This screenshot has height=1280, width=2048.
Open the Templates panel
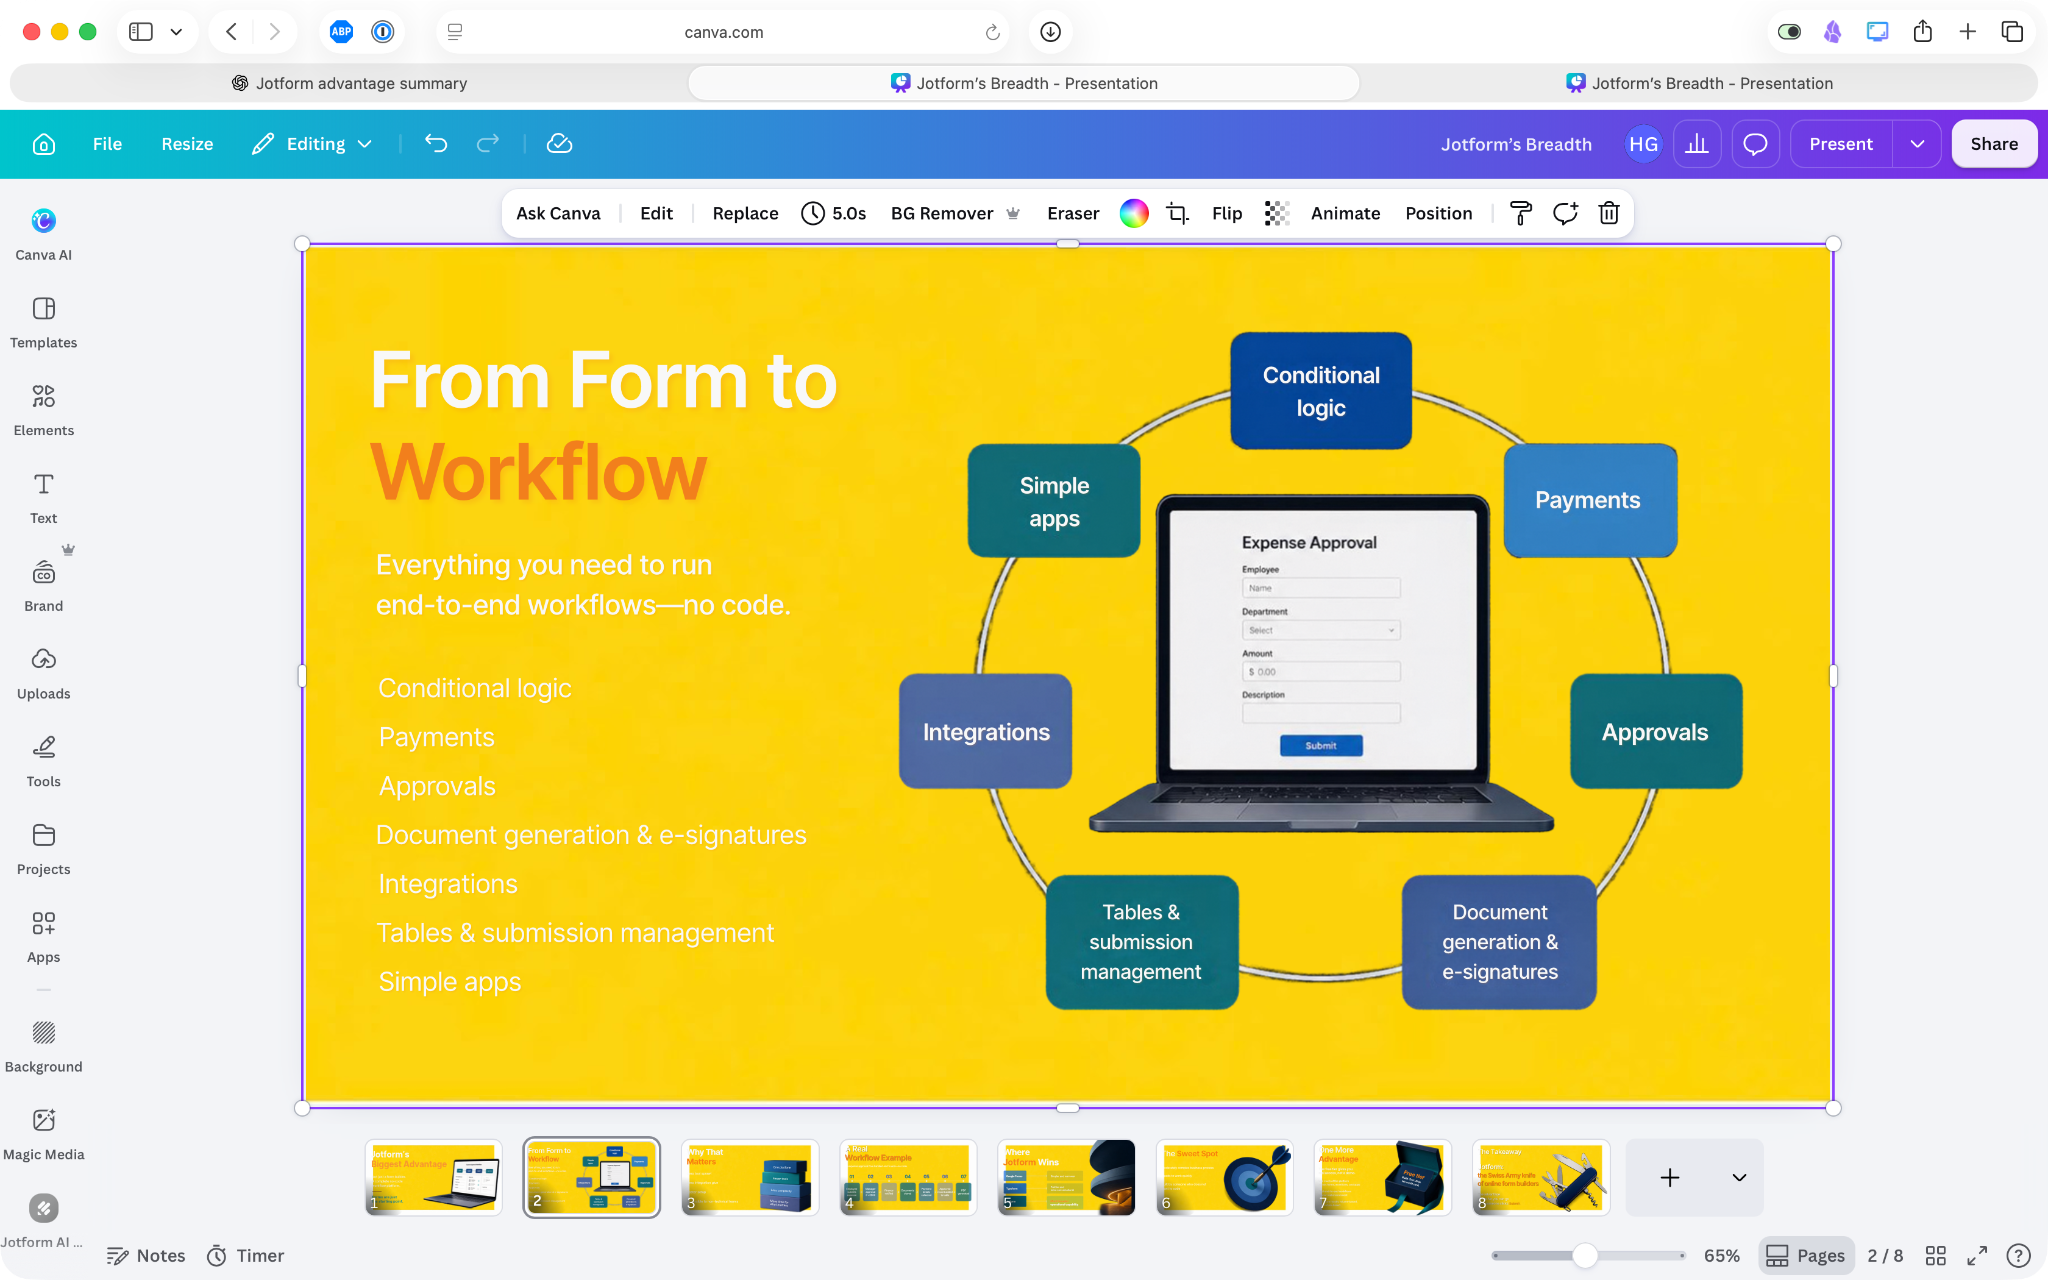coord(43,322)
